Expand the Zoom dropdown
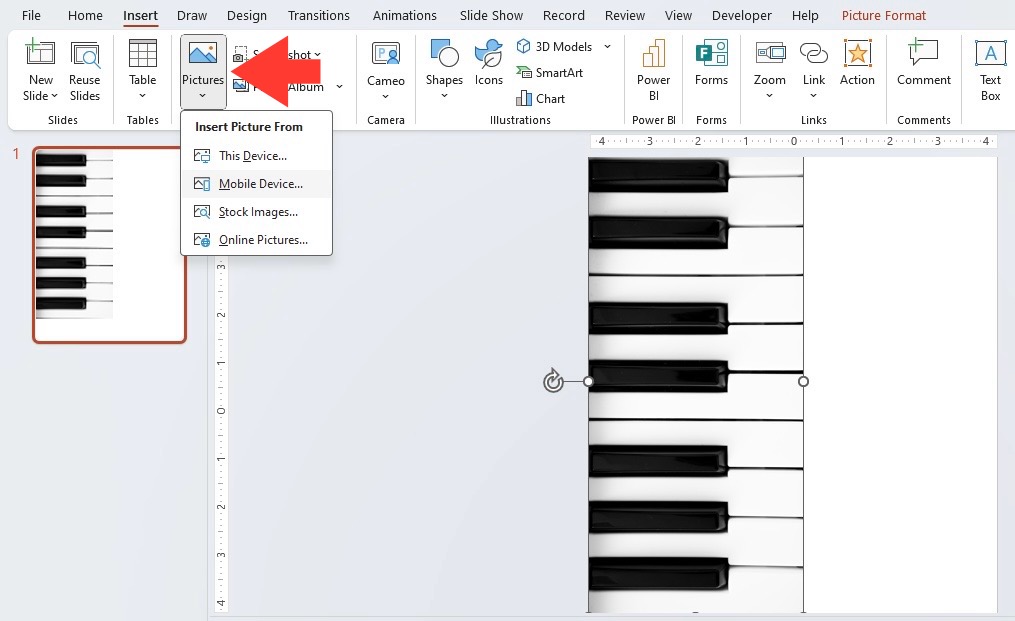 [769, 96]
